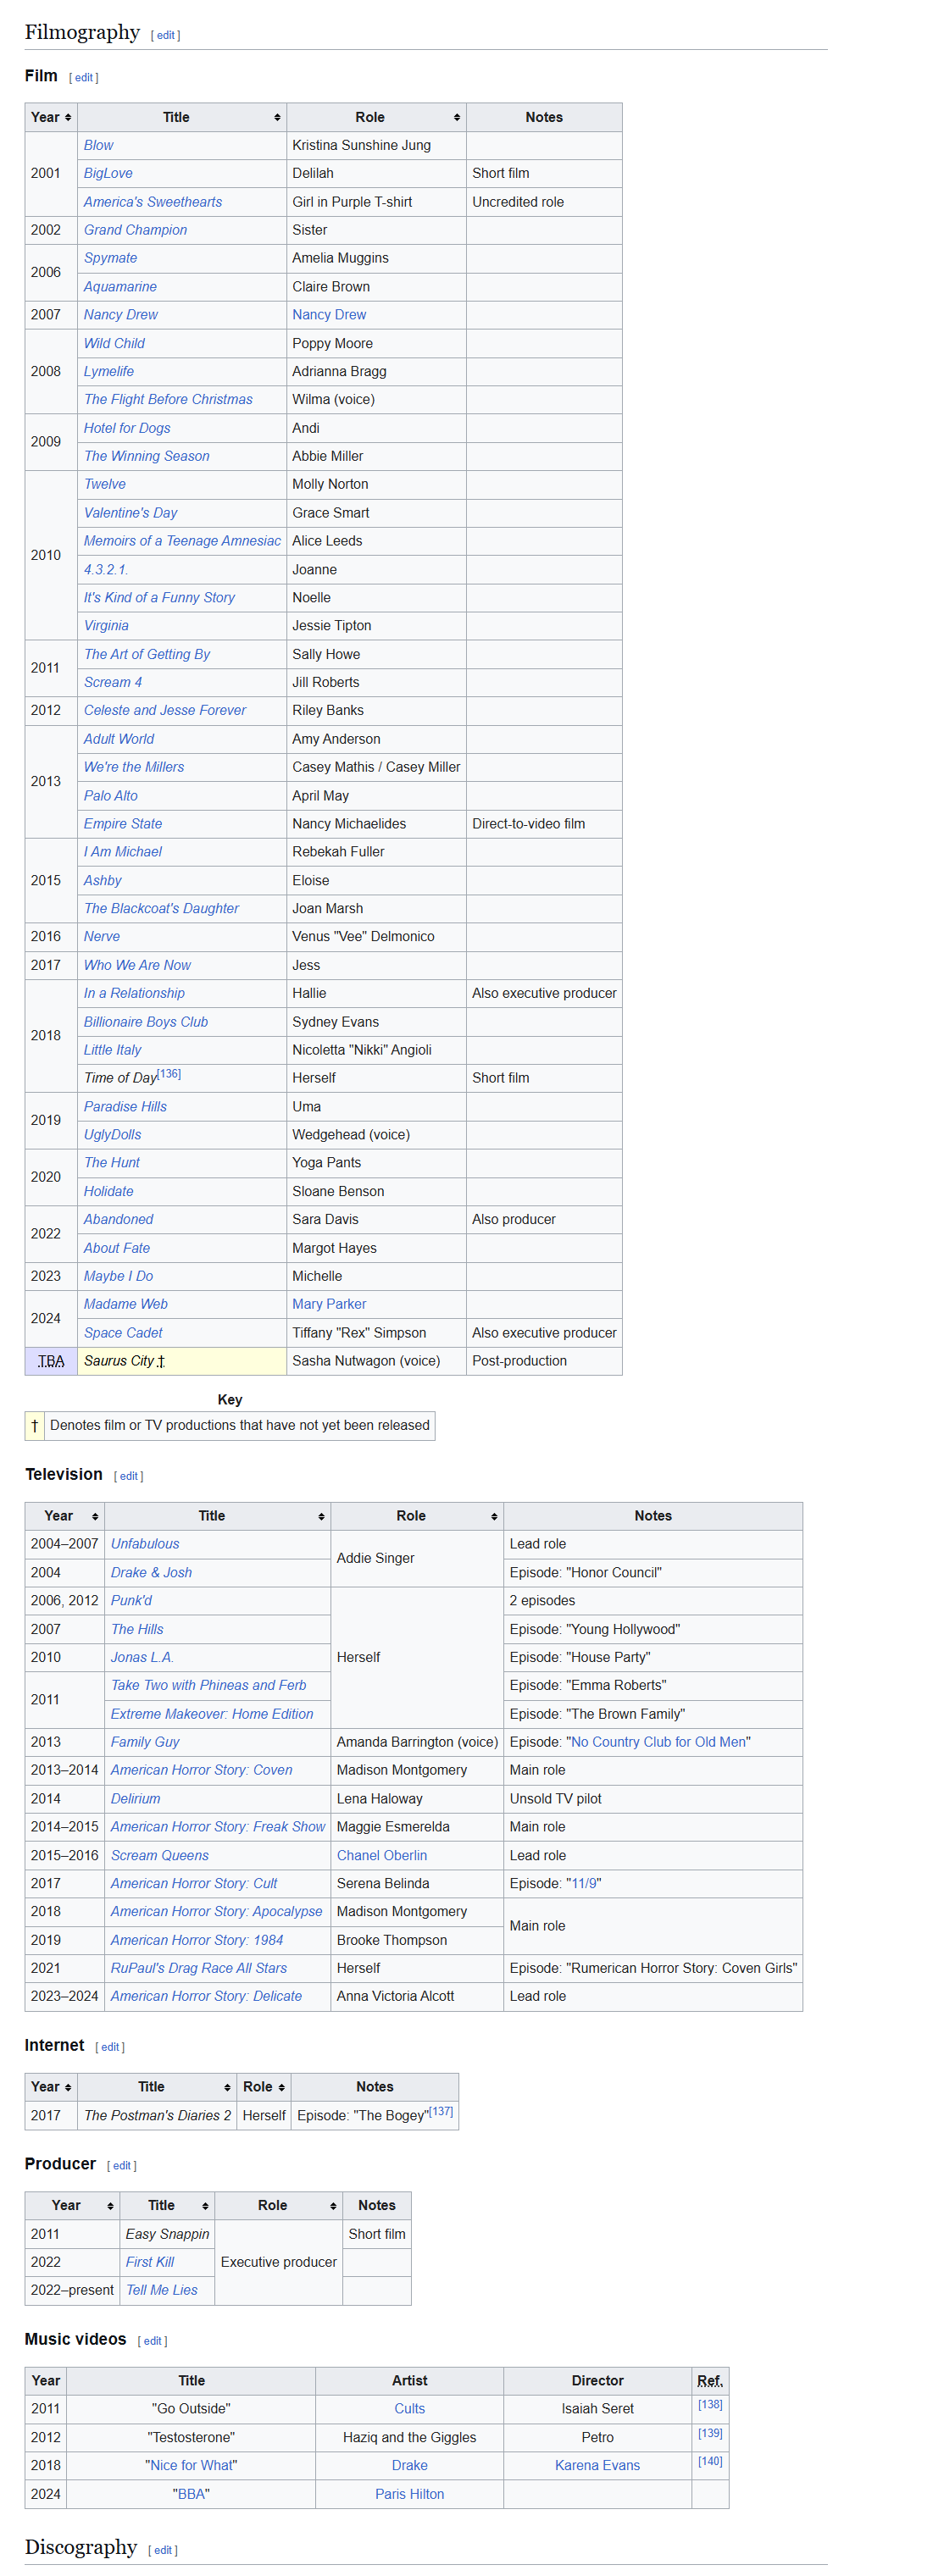Open the Blow film article
Screen dimensions: 933x2576
pos(99,145)
